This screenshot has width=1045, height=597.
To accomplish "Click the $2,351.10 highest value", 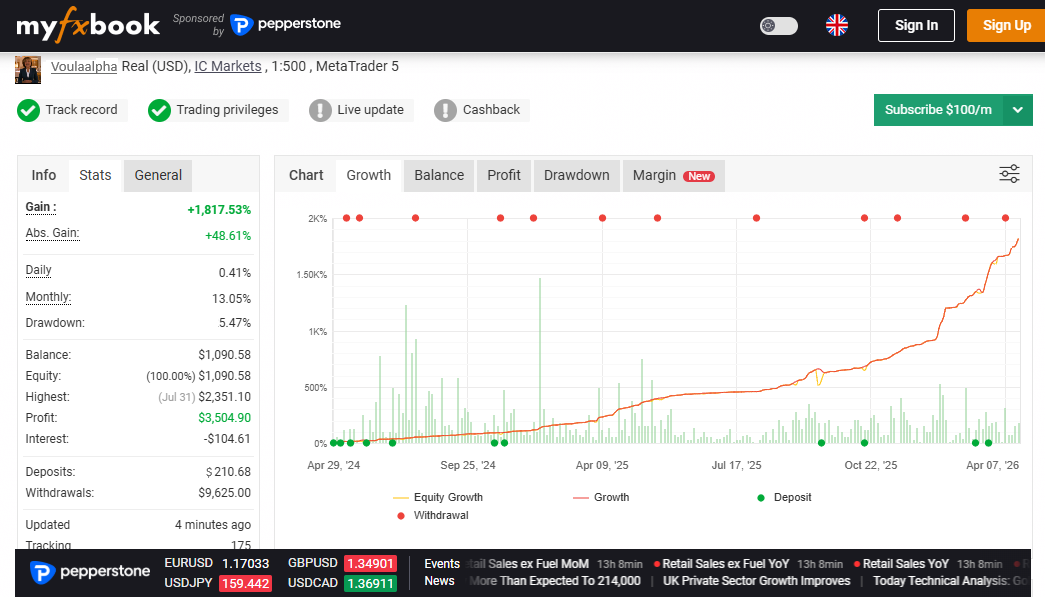I will 225,397.
